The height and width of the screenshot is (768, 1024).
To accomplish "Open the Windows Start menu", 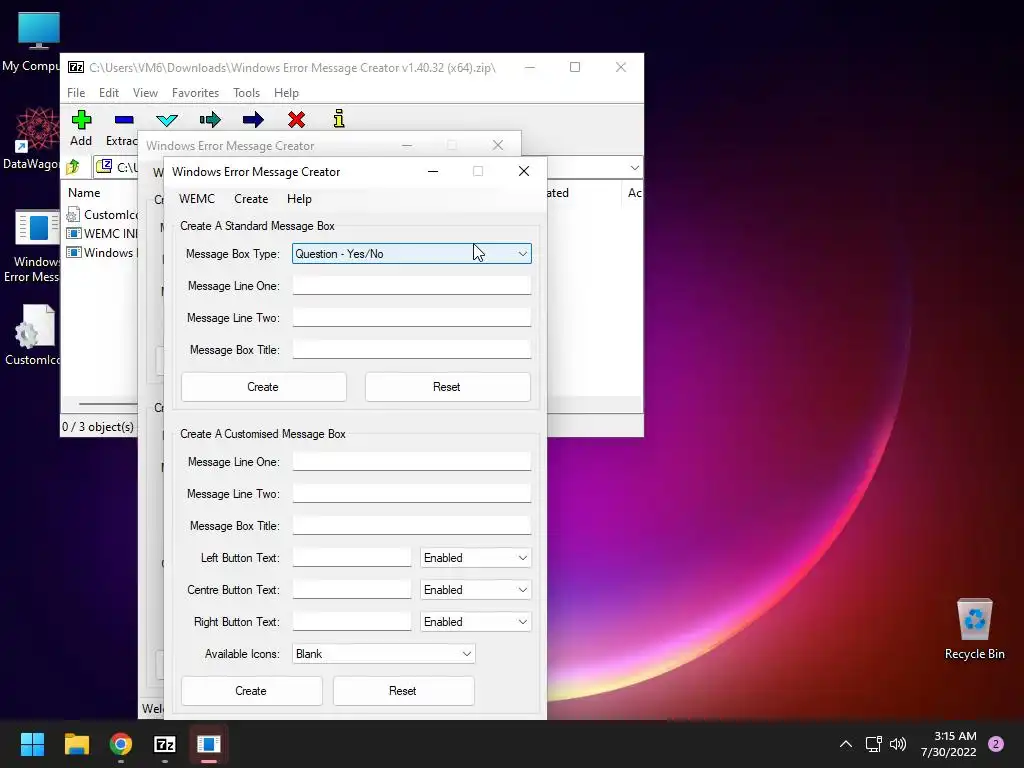I will tap(32, 744).
